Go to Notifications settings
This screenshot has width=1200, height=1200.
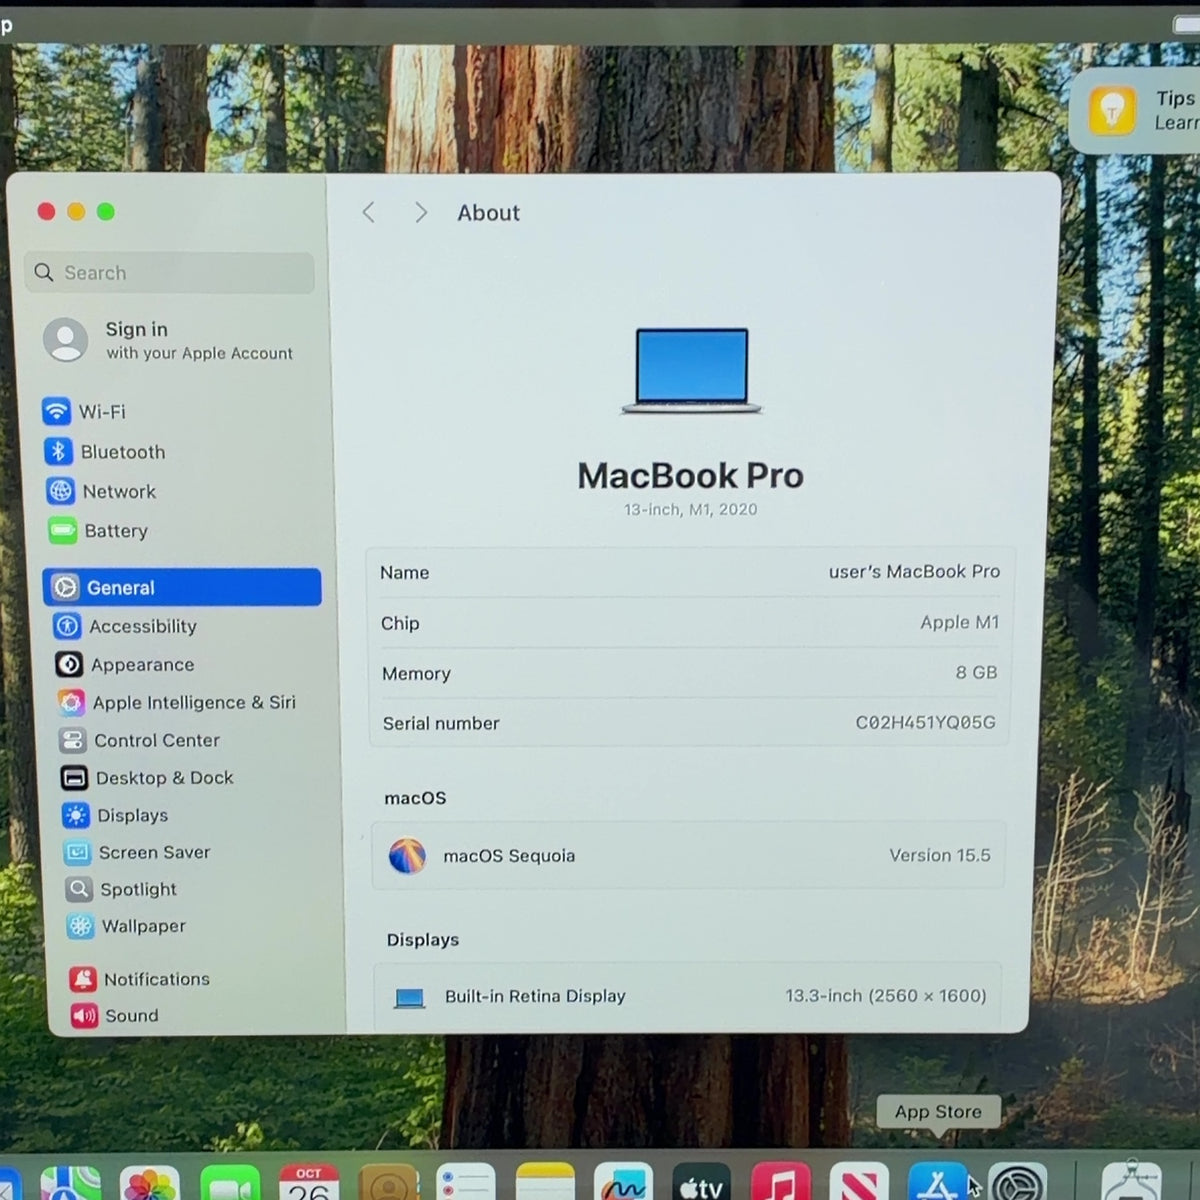pyautogui.click(x=140, y=979)
